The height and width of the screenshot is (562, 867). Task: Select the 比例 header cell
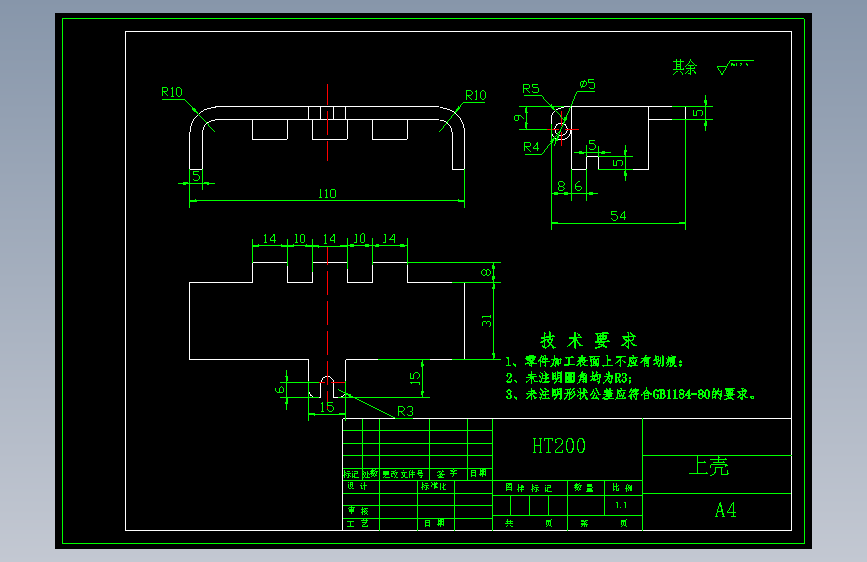(x=623, y=488)
